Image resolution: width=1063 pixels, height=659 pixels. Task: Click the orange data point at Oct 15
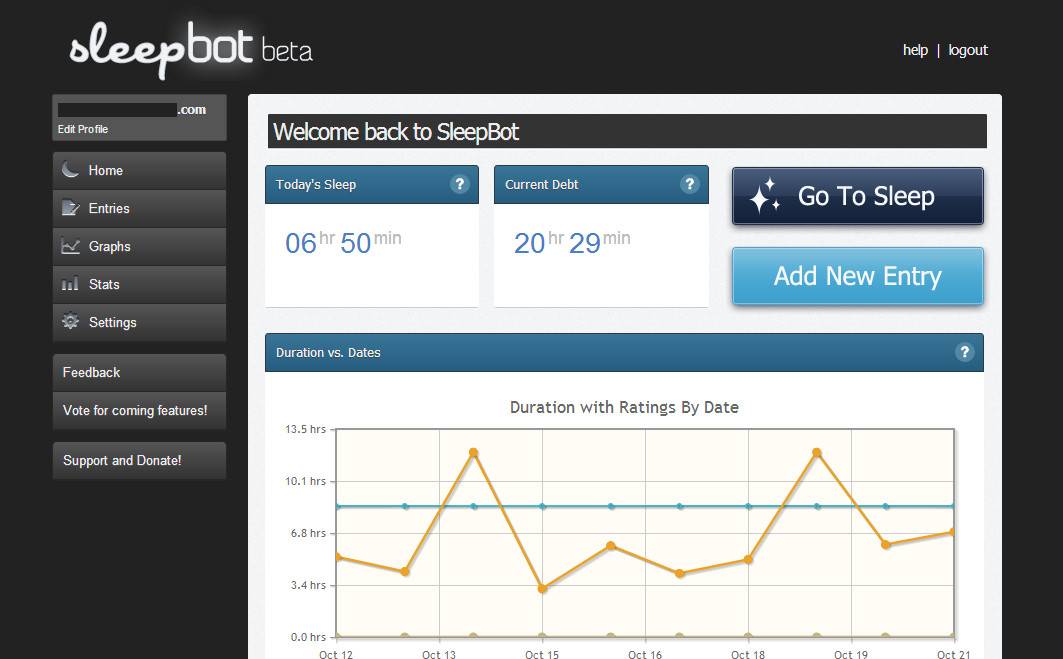[x=542, y=588]
